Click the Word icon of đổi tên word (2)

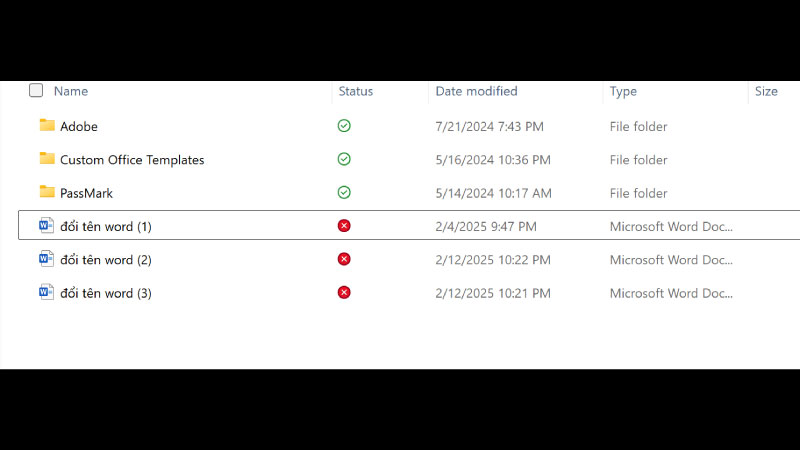coord(46,259)
